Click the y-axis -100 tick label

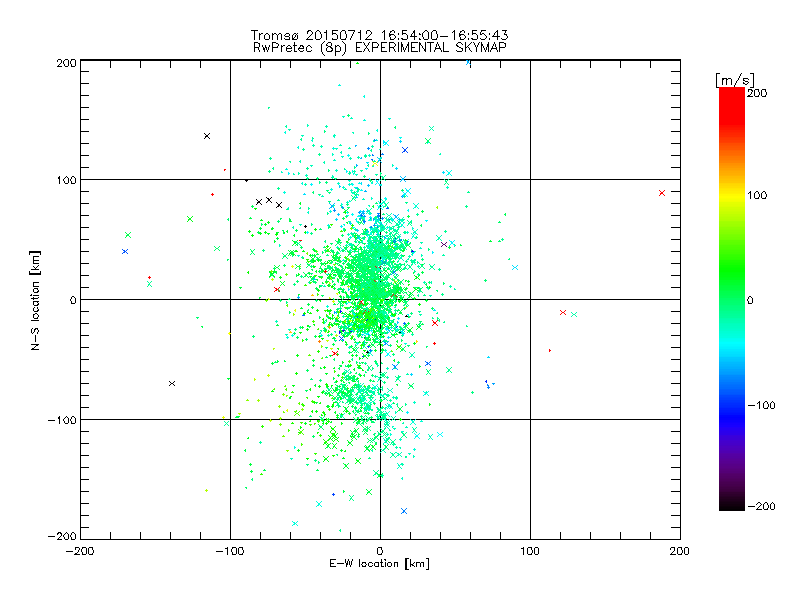point(62,420)
